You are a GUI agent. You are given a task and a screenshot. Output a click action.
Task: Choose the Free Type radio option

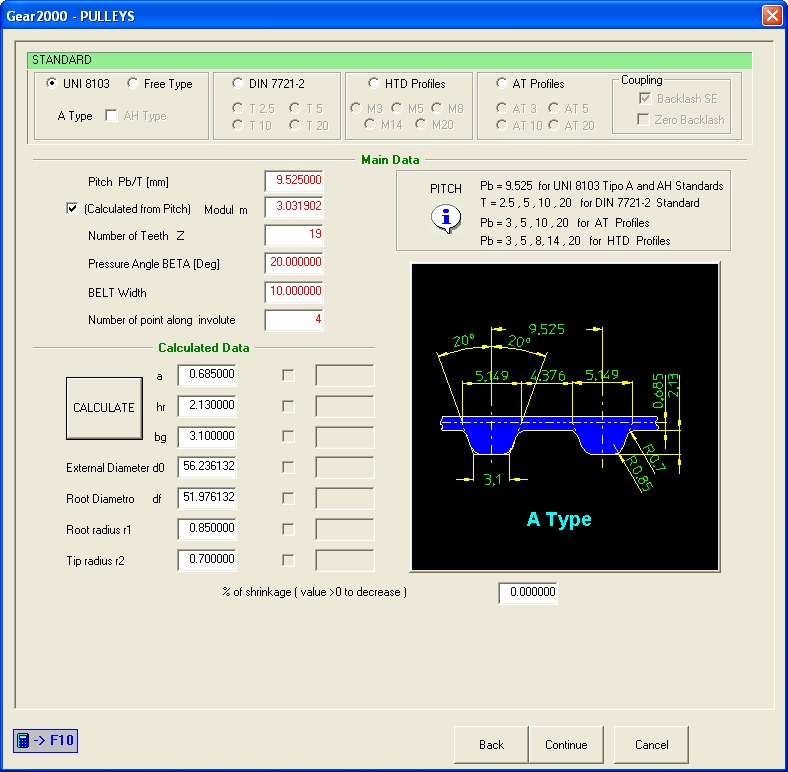point(133,84)
